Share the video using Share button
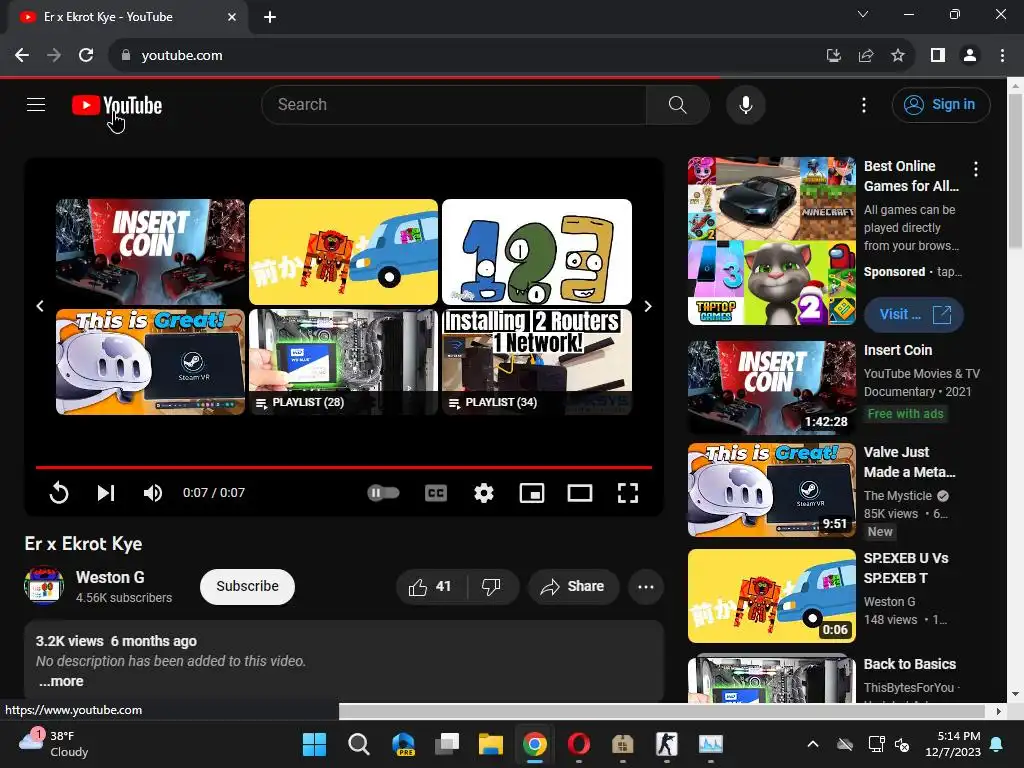Screen dimensions: 1024x768 (x=573, y=586)
